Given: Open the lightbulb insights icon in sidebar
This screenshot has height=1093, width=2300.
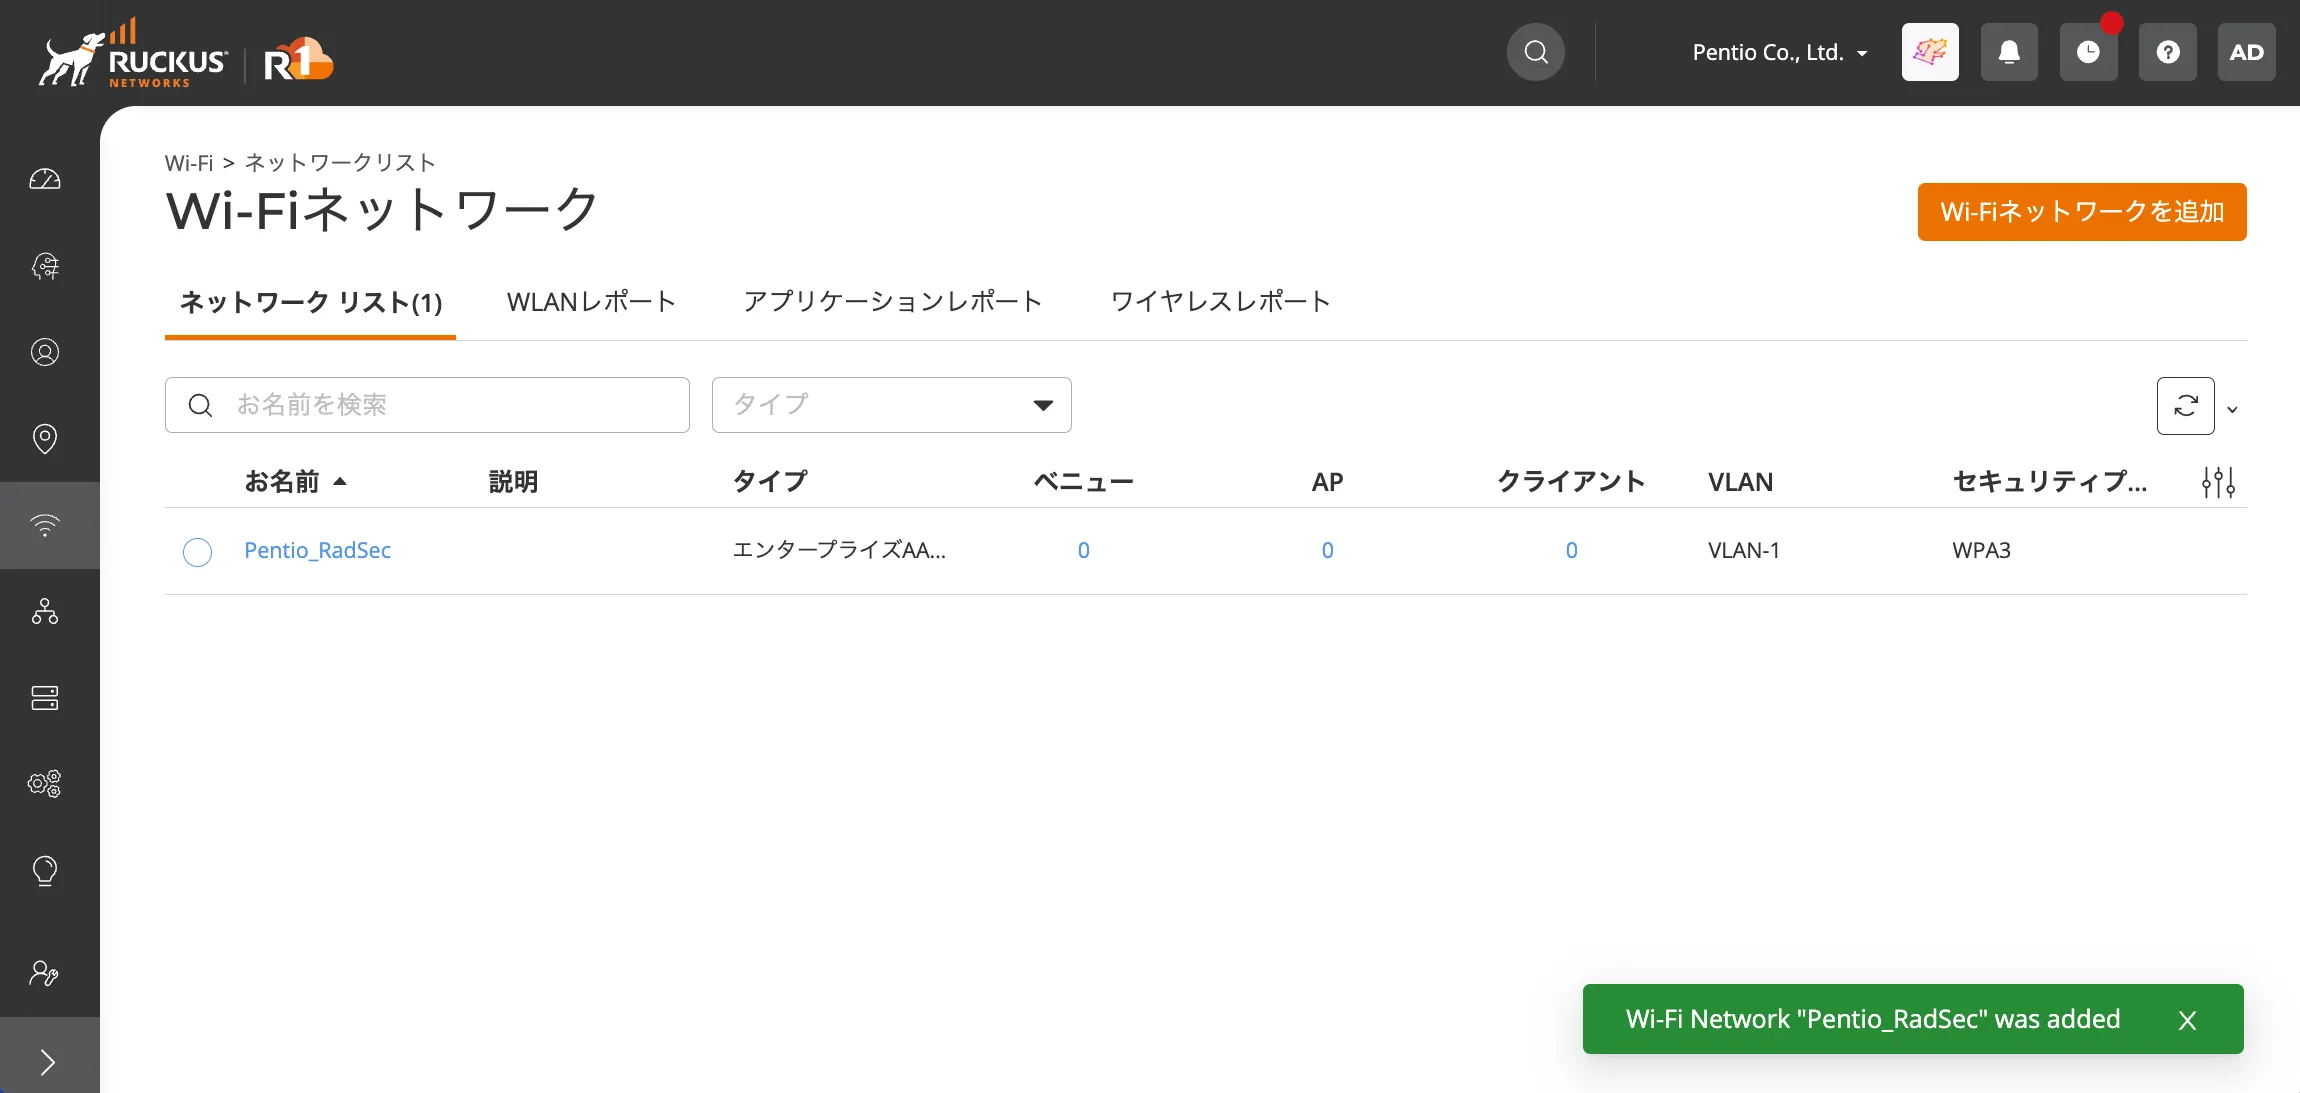Looking at the screenshot, I should (45, 871).
